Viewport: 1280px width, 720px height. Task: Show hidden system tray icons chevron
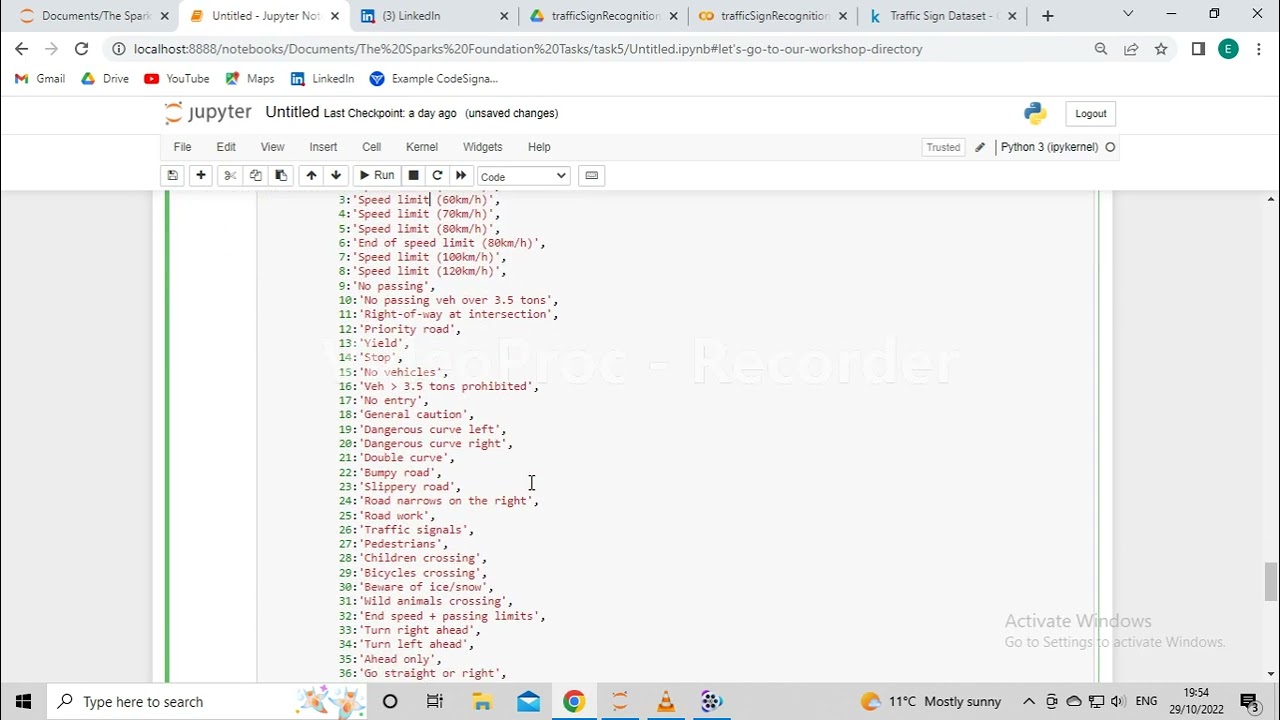(1028, 702)
